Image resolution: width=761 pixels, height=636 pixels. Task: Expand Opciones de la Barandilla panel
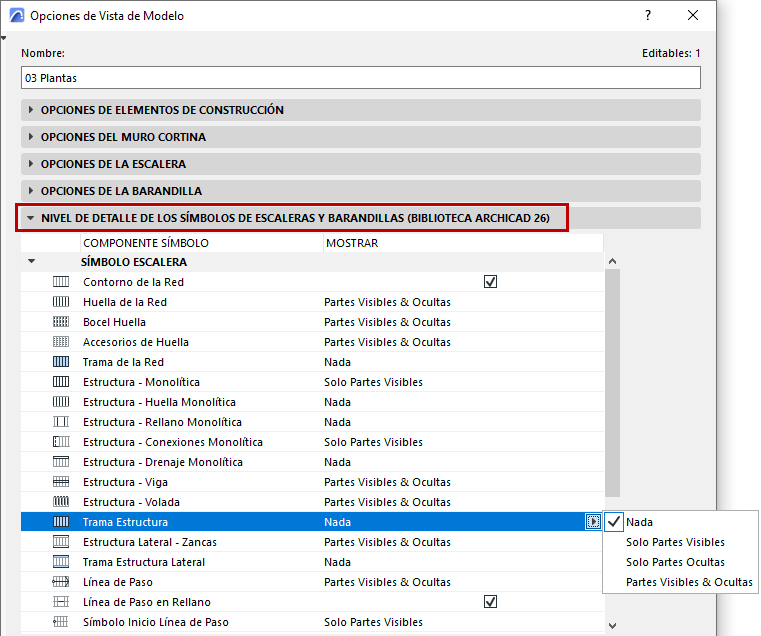pos(31,191)
